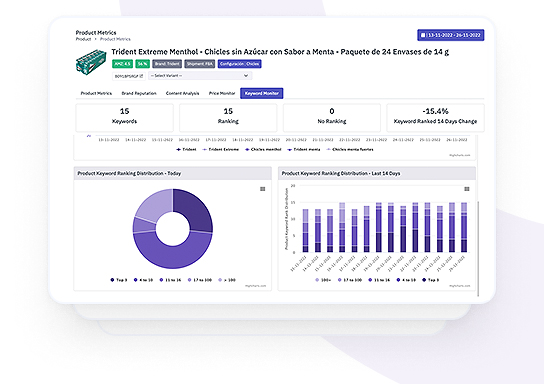Copy ASIN using the icon beside code
The height and width of the screenshot is (384, 544).
point(141,76)
